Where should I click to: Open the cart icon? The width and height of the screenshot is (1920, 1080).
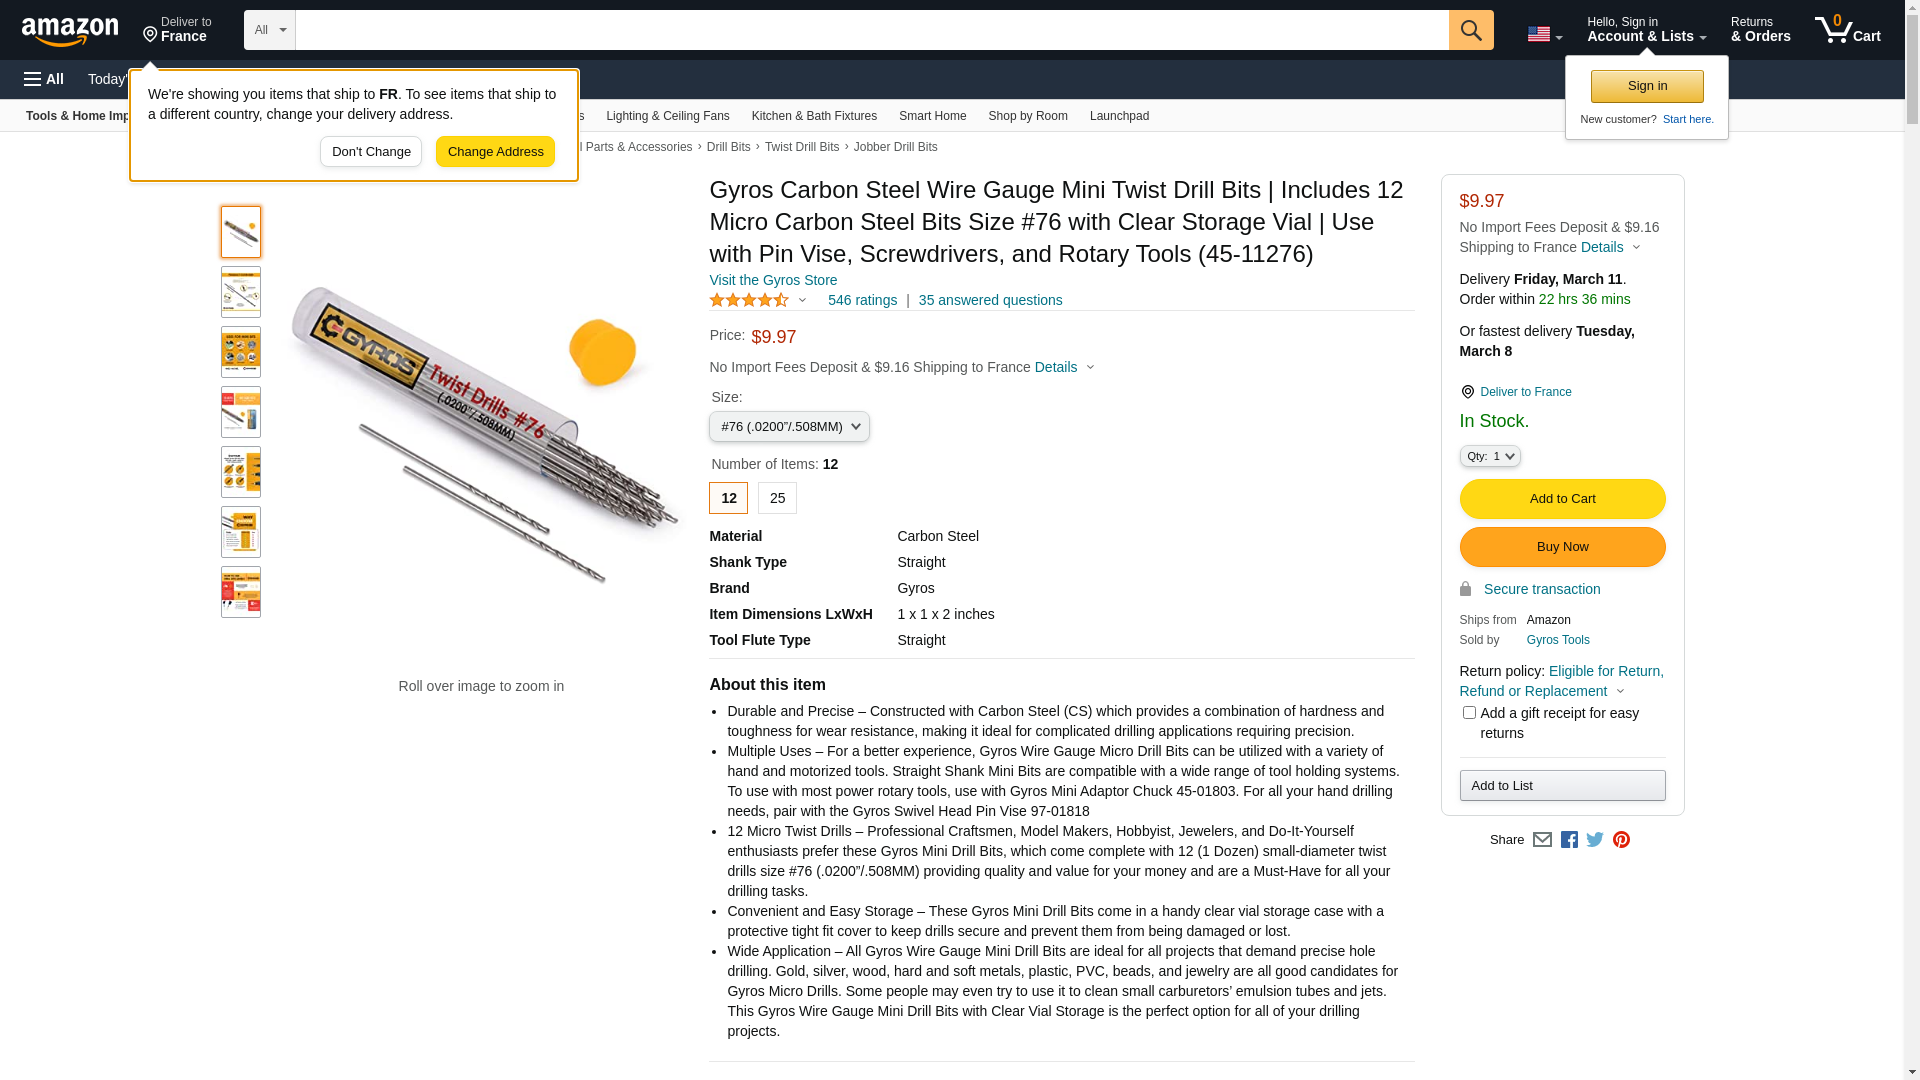click(x=1848, y=30)
